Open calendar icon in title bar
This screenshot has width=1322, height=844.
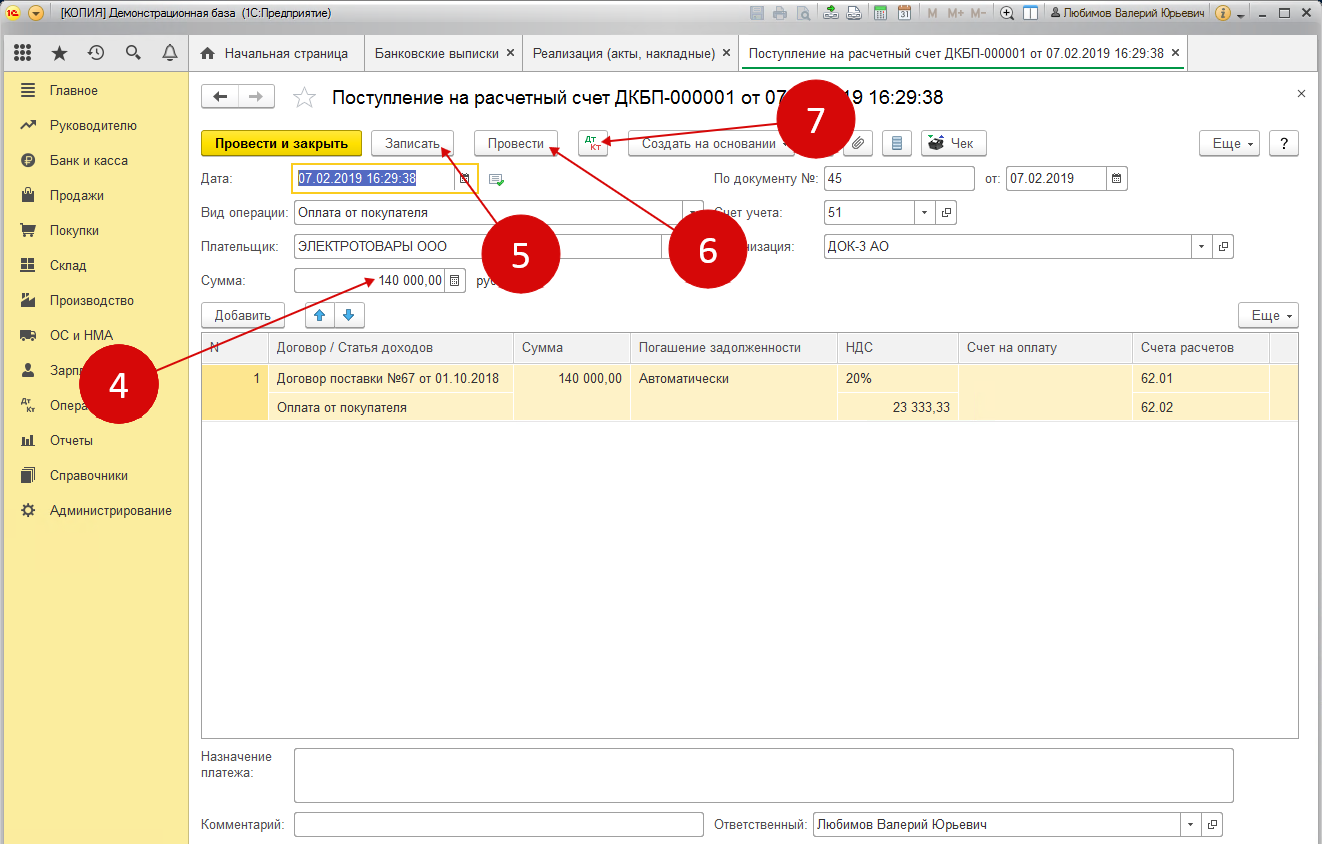[x=904, y=14]
